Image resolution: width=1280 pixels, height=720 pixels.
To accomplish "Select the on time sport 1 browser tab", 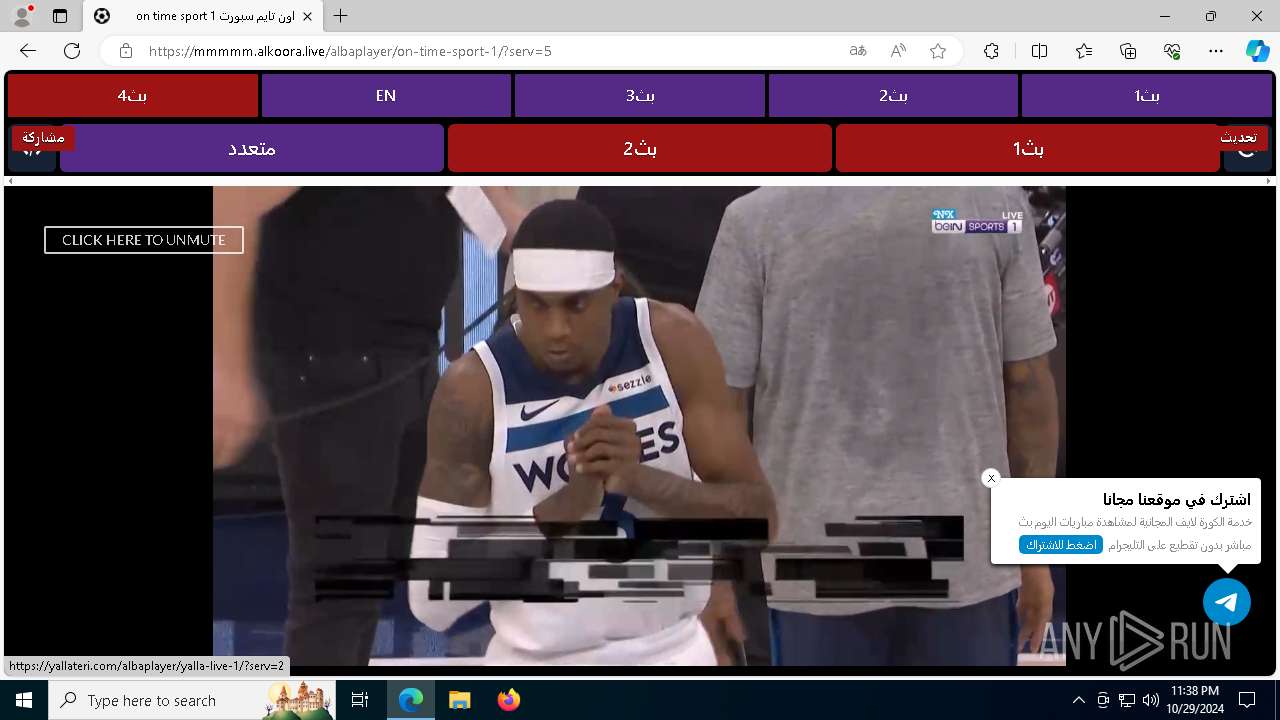I will (x=203, y=16).
